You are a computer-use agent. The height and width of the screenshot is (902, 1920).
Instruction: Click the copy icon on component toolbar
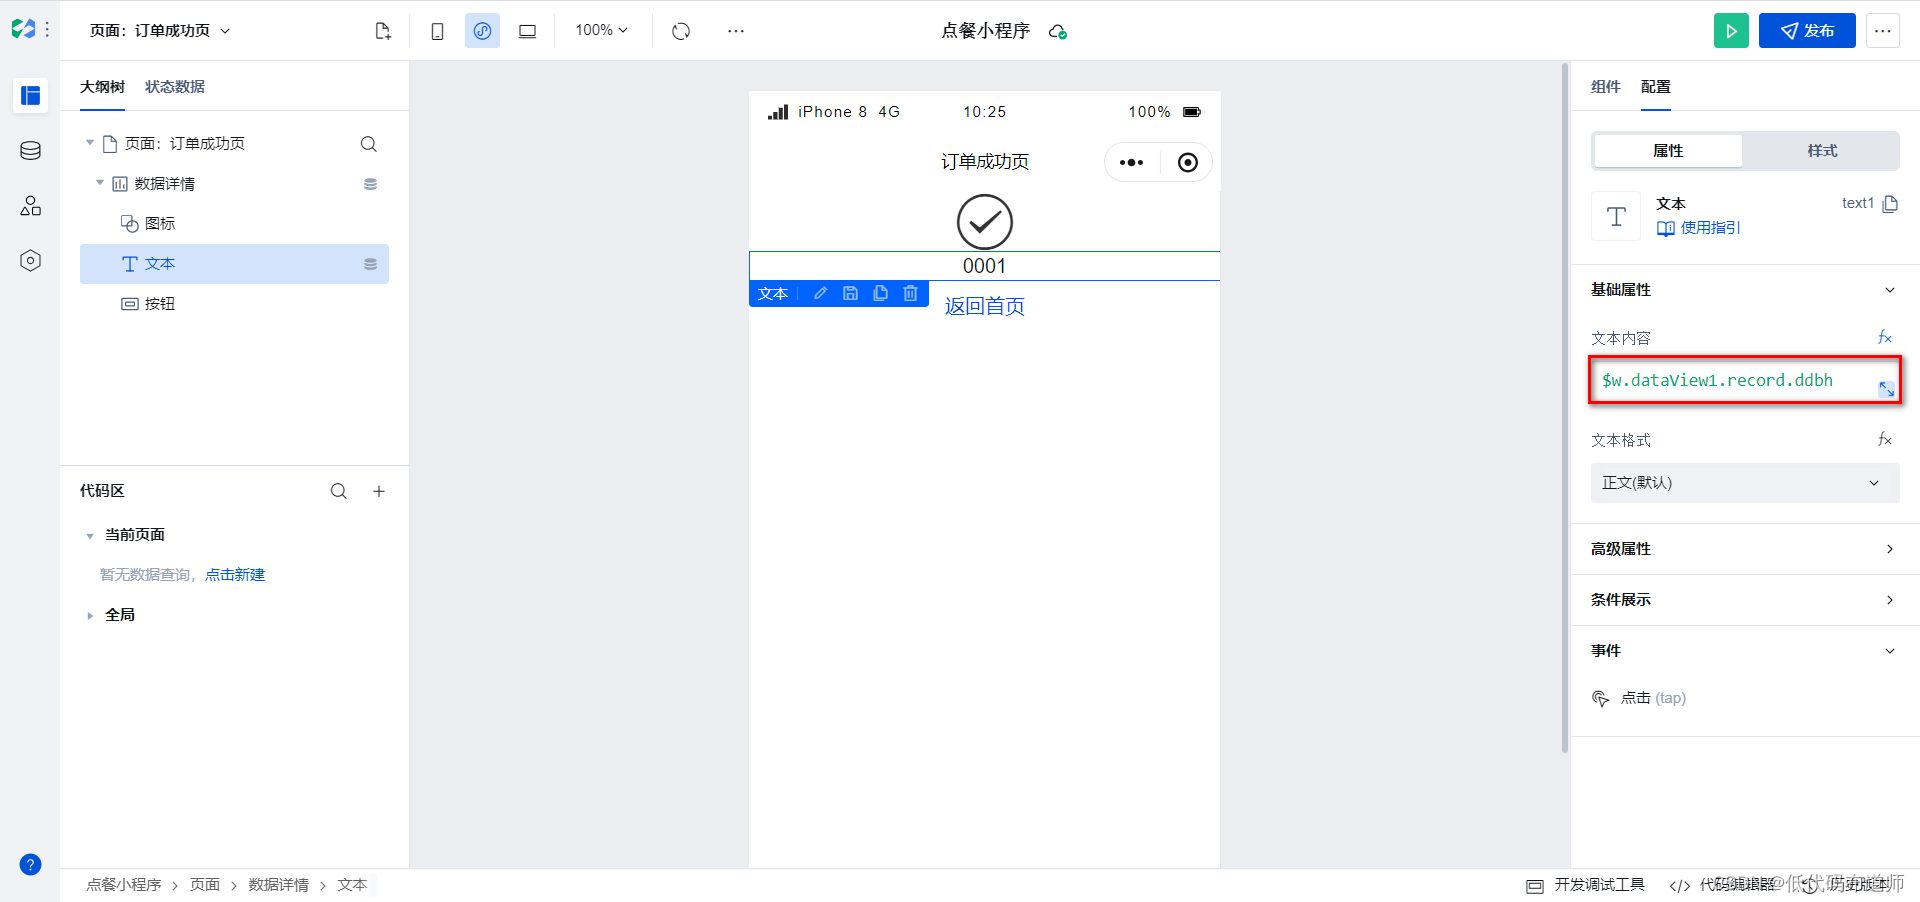coord(880,293)
